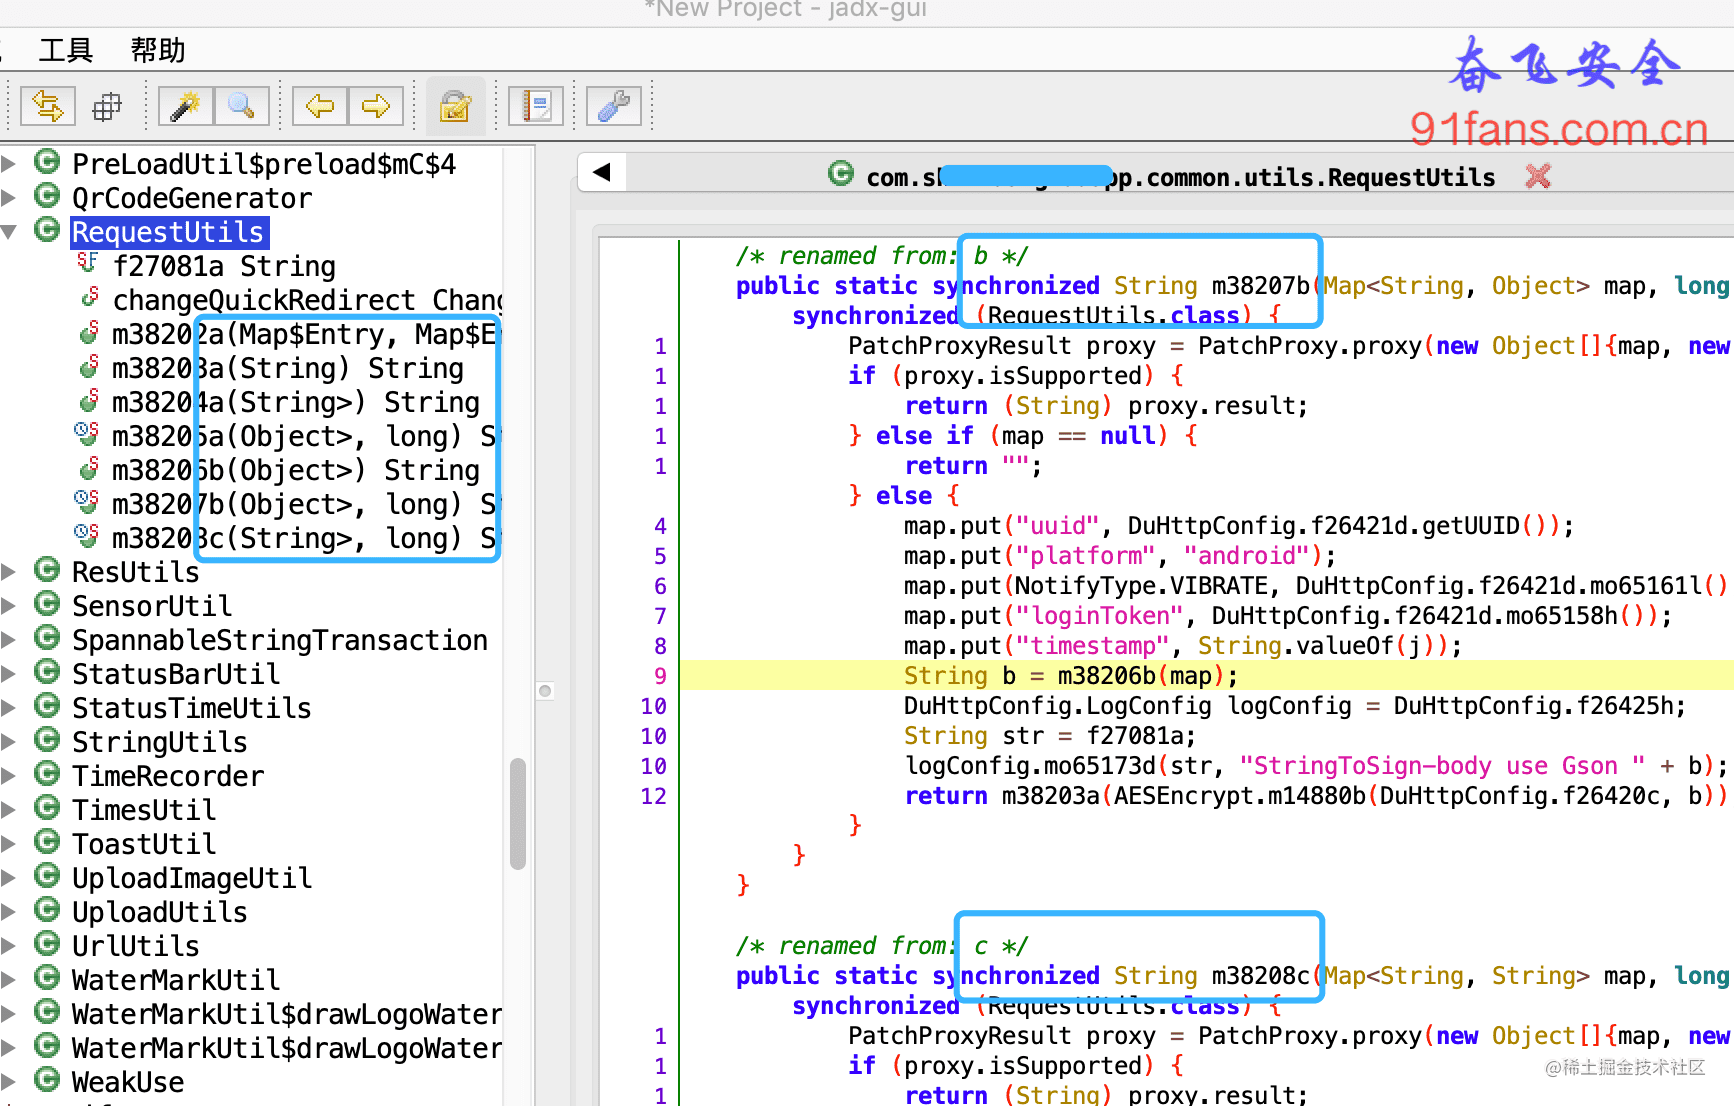1734x1106 pixels.
Task: Click the } else if (map == null) line
Action: (1022, 436)
